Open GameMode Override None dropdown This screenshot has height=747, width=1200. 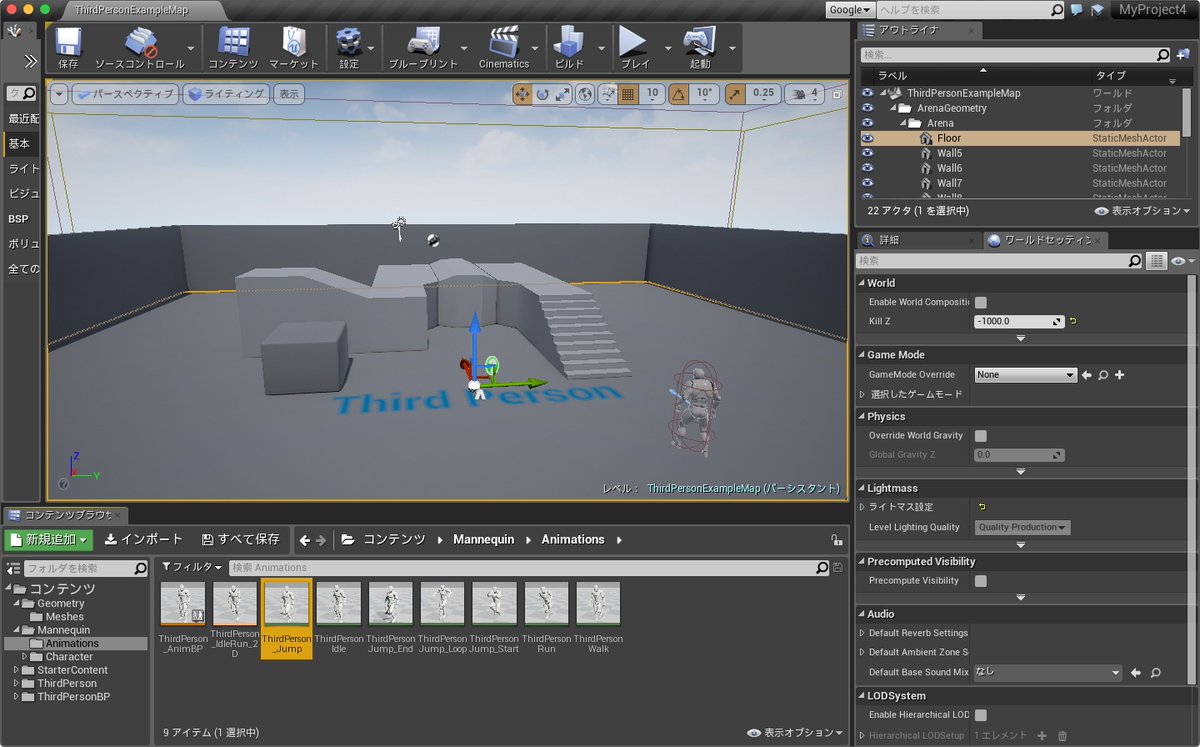point(1025,375)
